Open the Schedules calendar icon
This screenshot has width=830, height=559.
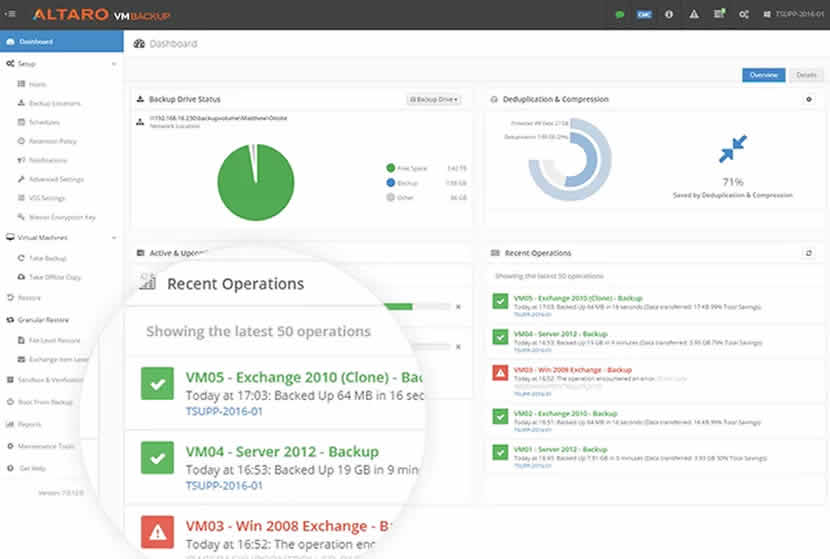21,122
